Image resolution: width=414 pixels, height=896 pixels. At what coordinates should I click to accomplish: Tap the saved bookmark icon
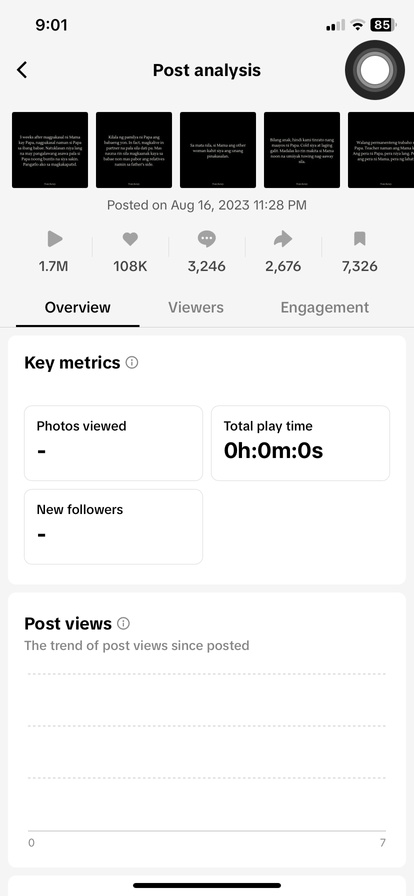(359, 239)
